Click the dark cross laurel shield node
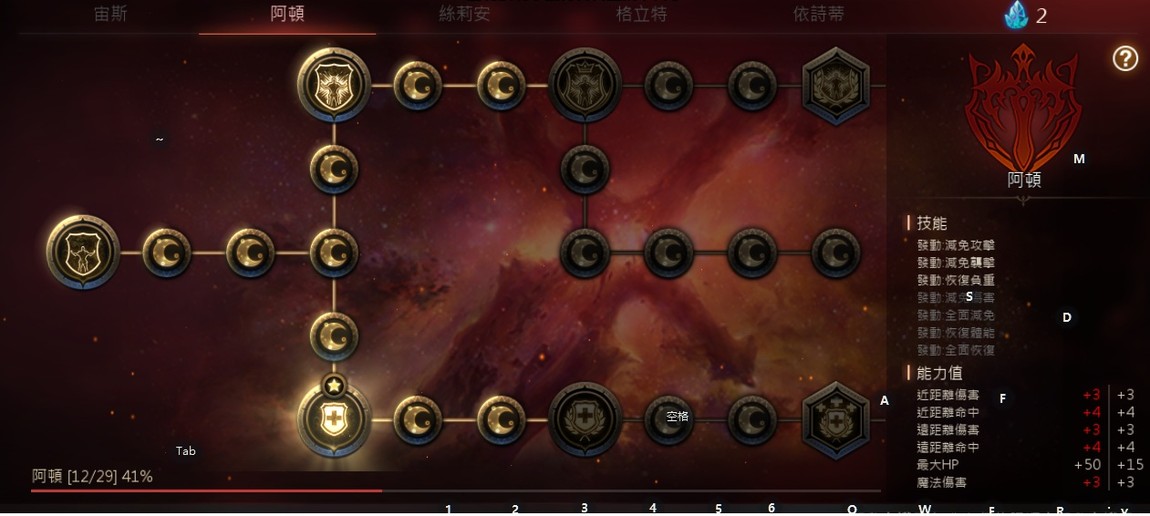 point(585,419)
